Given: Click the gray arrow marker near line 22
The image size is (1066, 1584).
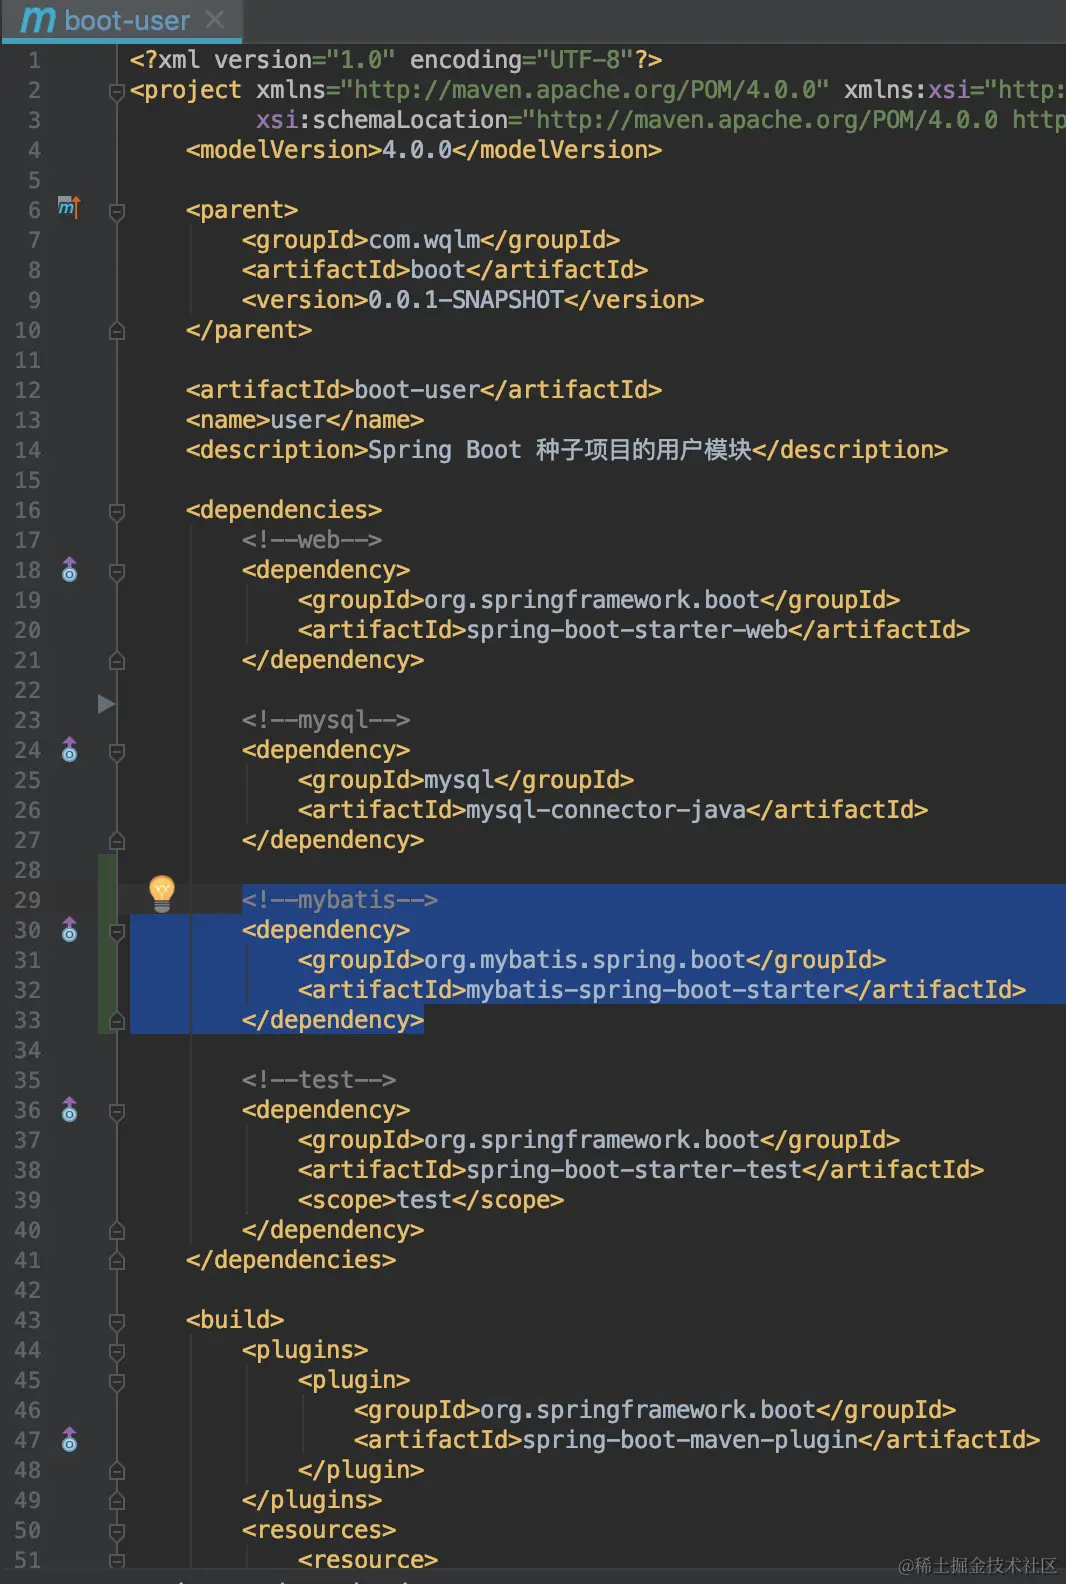Looking at the screenshot, I should click(x=106, y=704).
